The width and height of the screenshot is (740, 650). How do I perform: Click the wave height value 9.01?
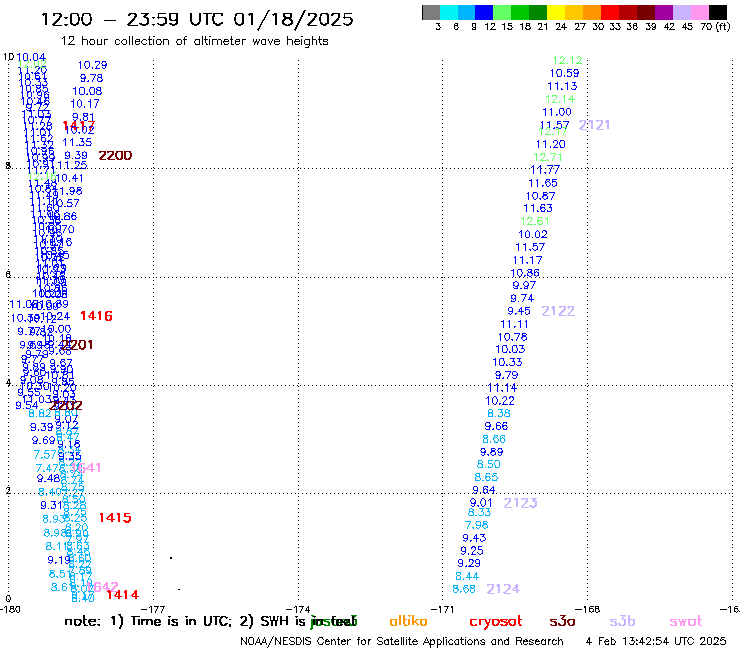click(x=481, y=503)
